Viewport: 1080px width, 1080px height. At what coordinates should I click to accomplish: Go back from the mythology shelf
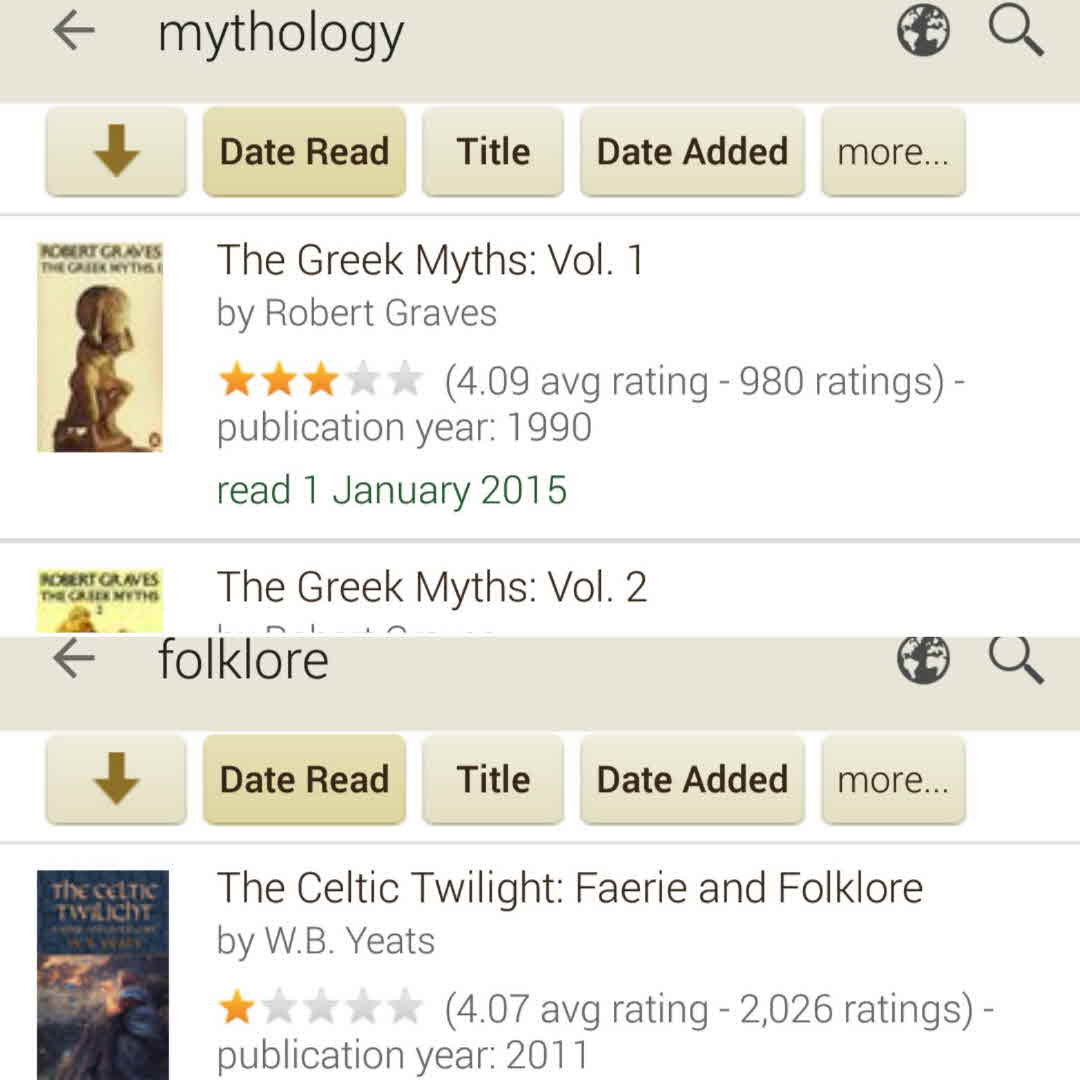[74, 32]
